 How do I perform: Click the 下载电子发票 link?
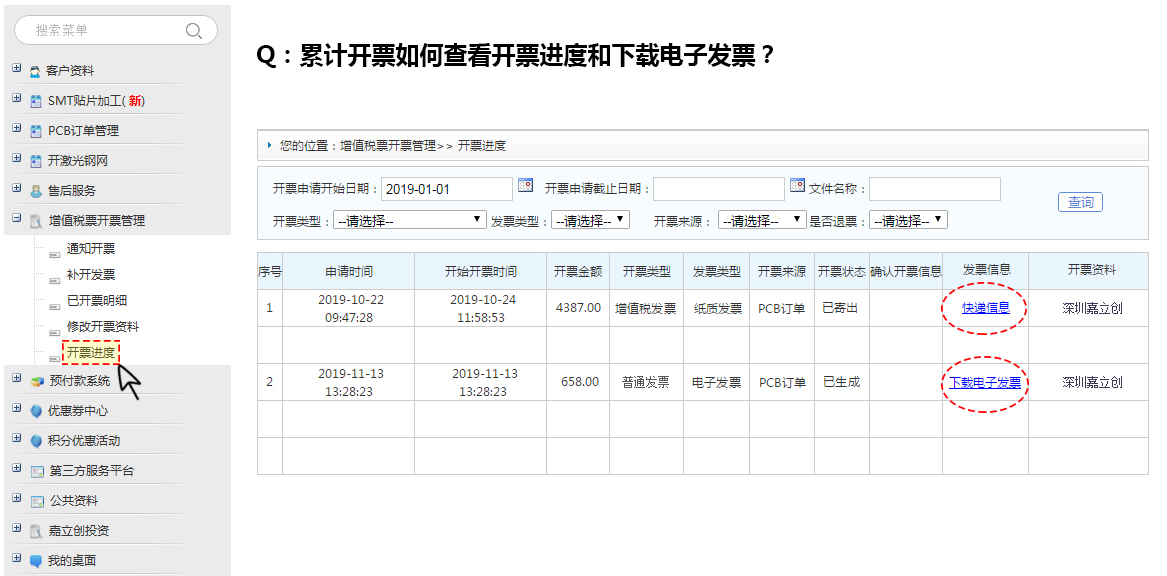click(x=985, y=383)
